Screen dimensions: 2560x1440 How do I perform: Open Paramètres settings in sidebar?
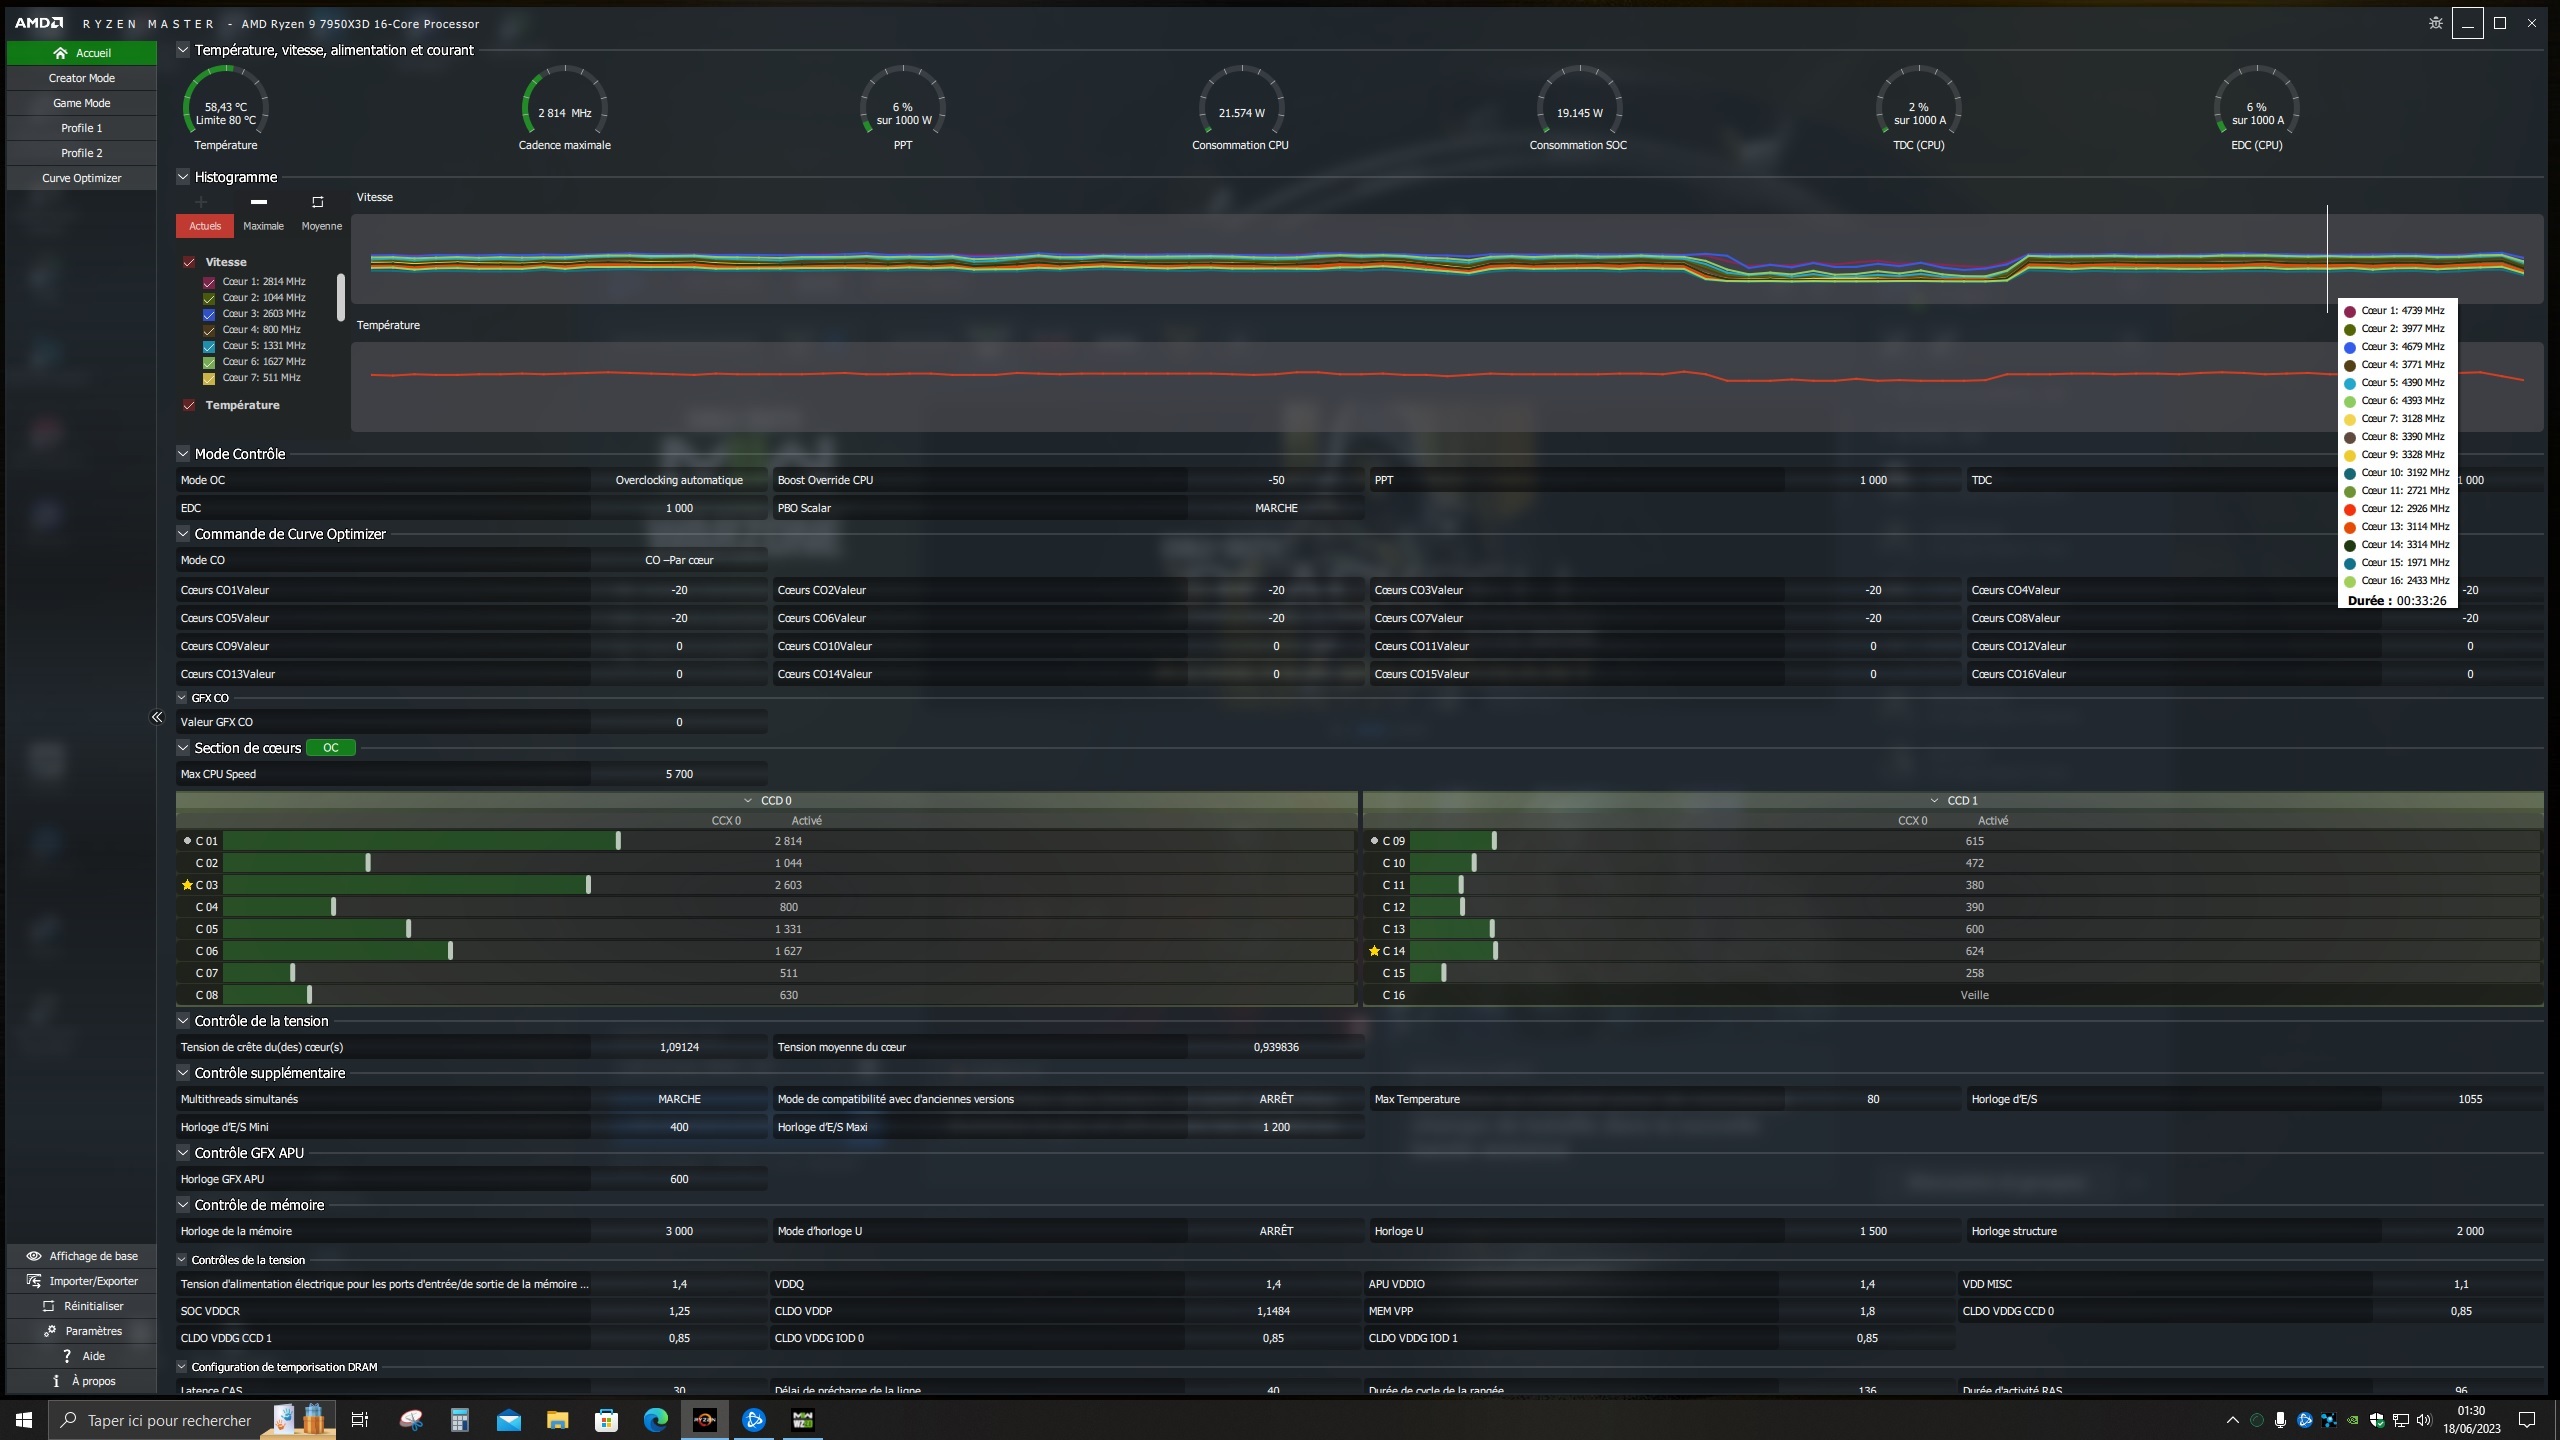pos(82,1331)
